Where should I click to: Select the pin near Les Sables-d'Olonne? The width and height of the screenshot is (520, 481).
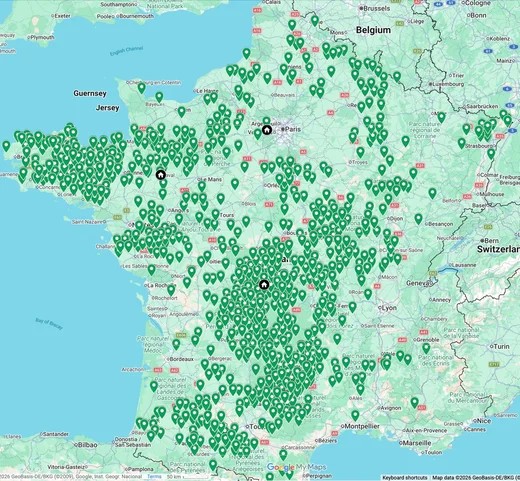152,270
